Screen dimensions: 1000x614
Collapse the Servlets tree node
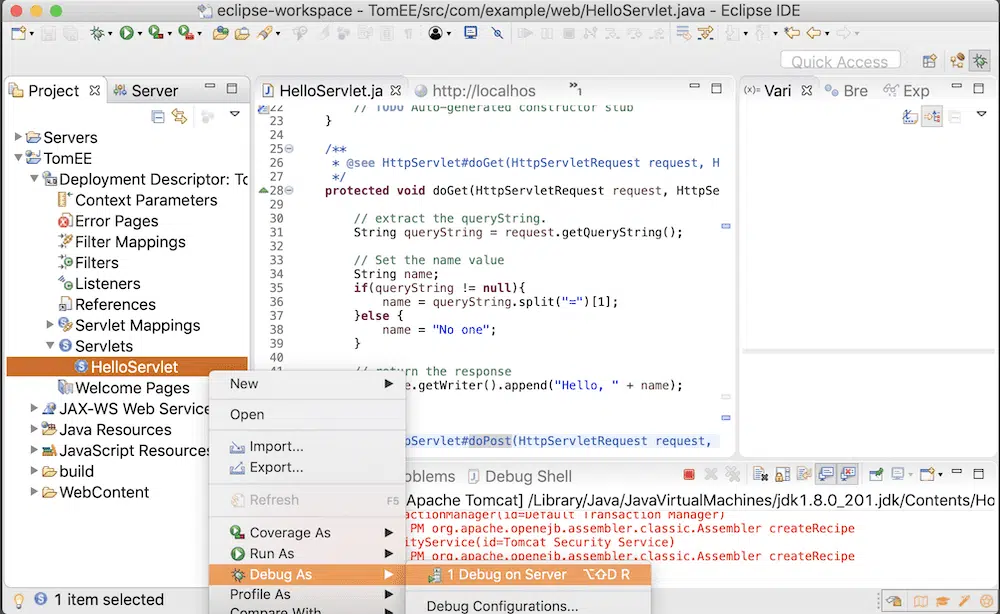click(x=51, y=346)
